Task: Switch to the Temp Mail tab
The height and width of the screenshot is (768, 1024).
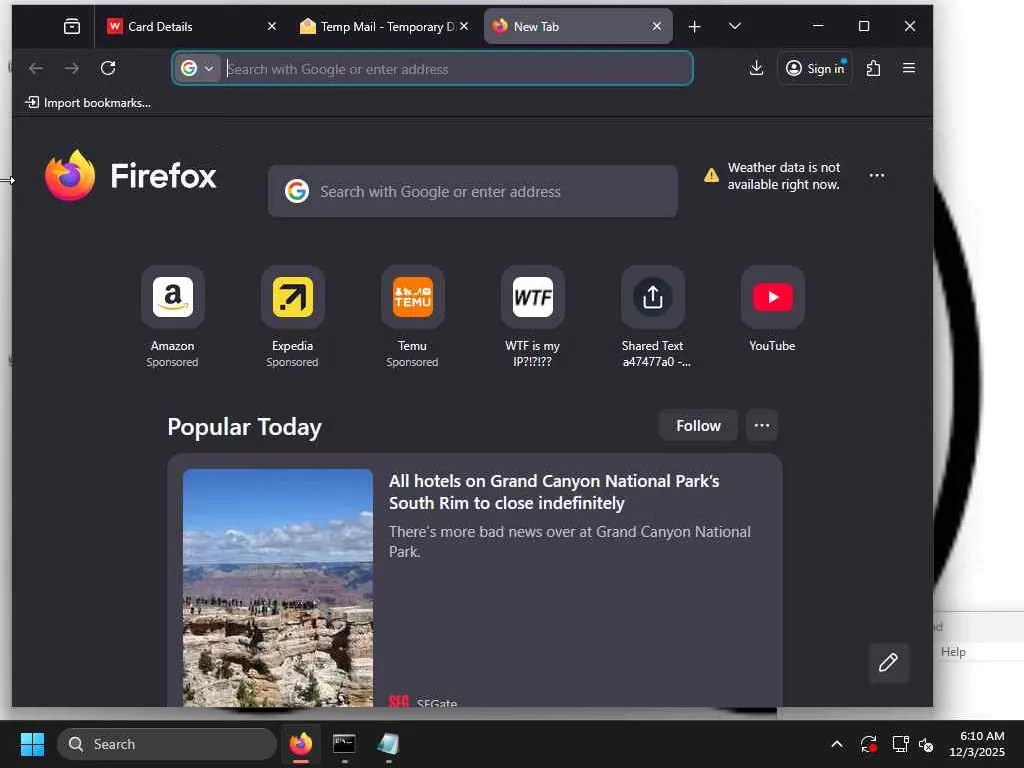Action: pyautogui.click(x=385, y=26)
